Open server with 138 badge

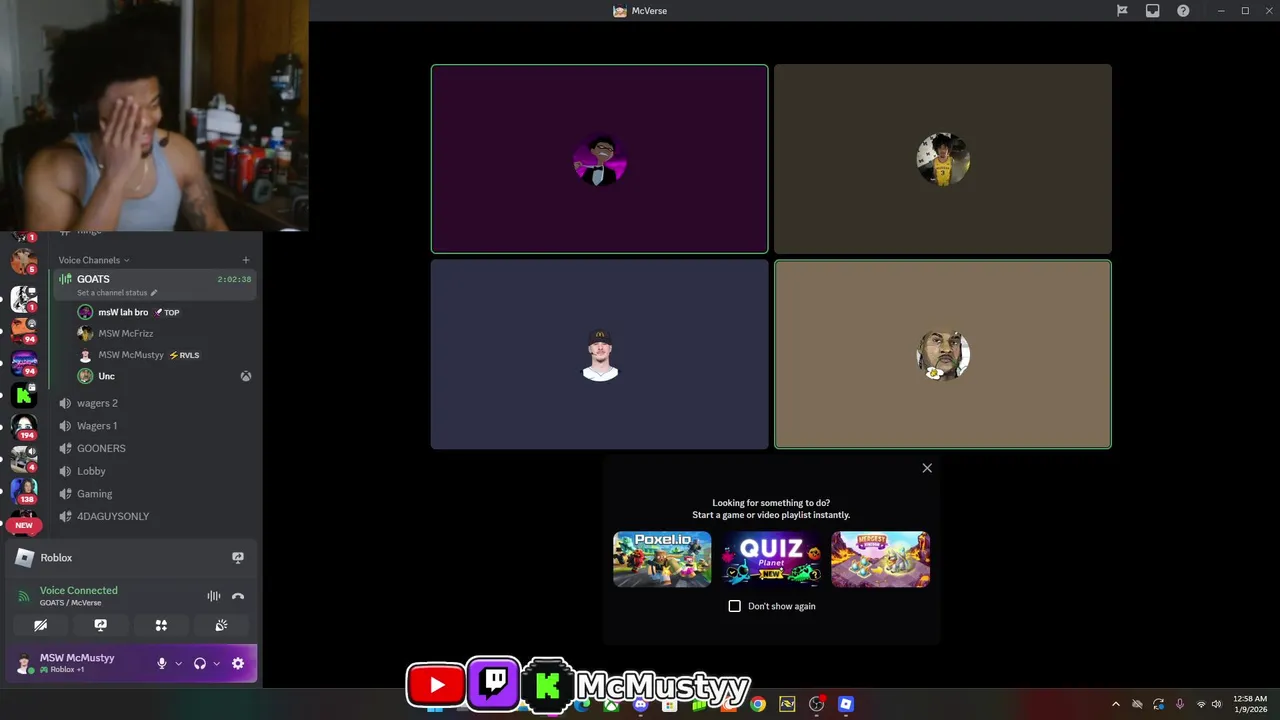pos(23,491)
